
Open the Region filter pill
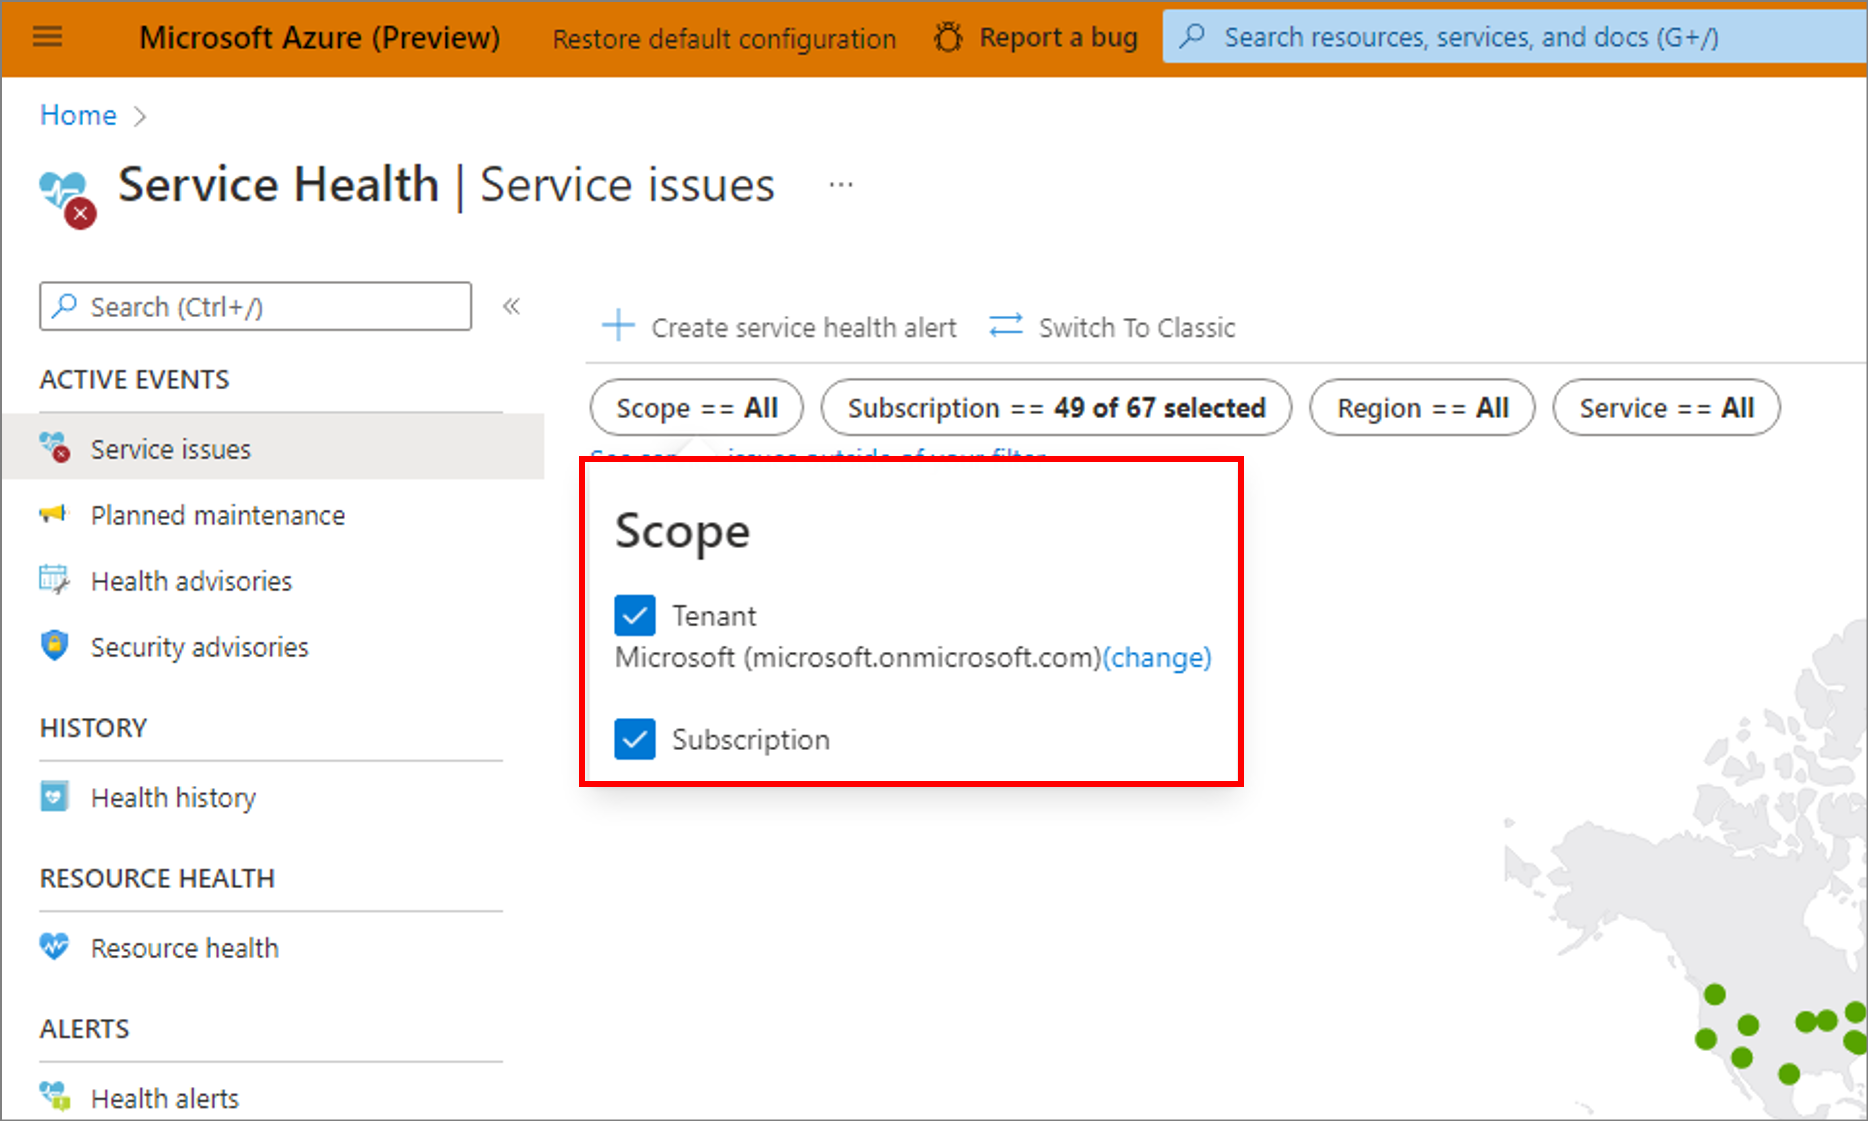pyautogui.click(x=1422, y=408)
